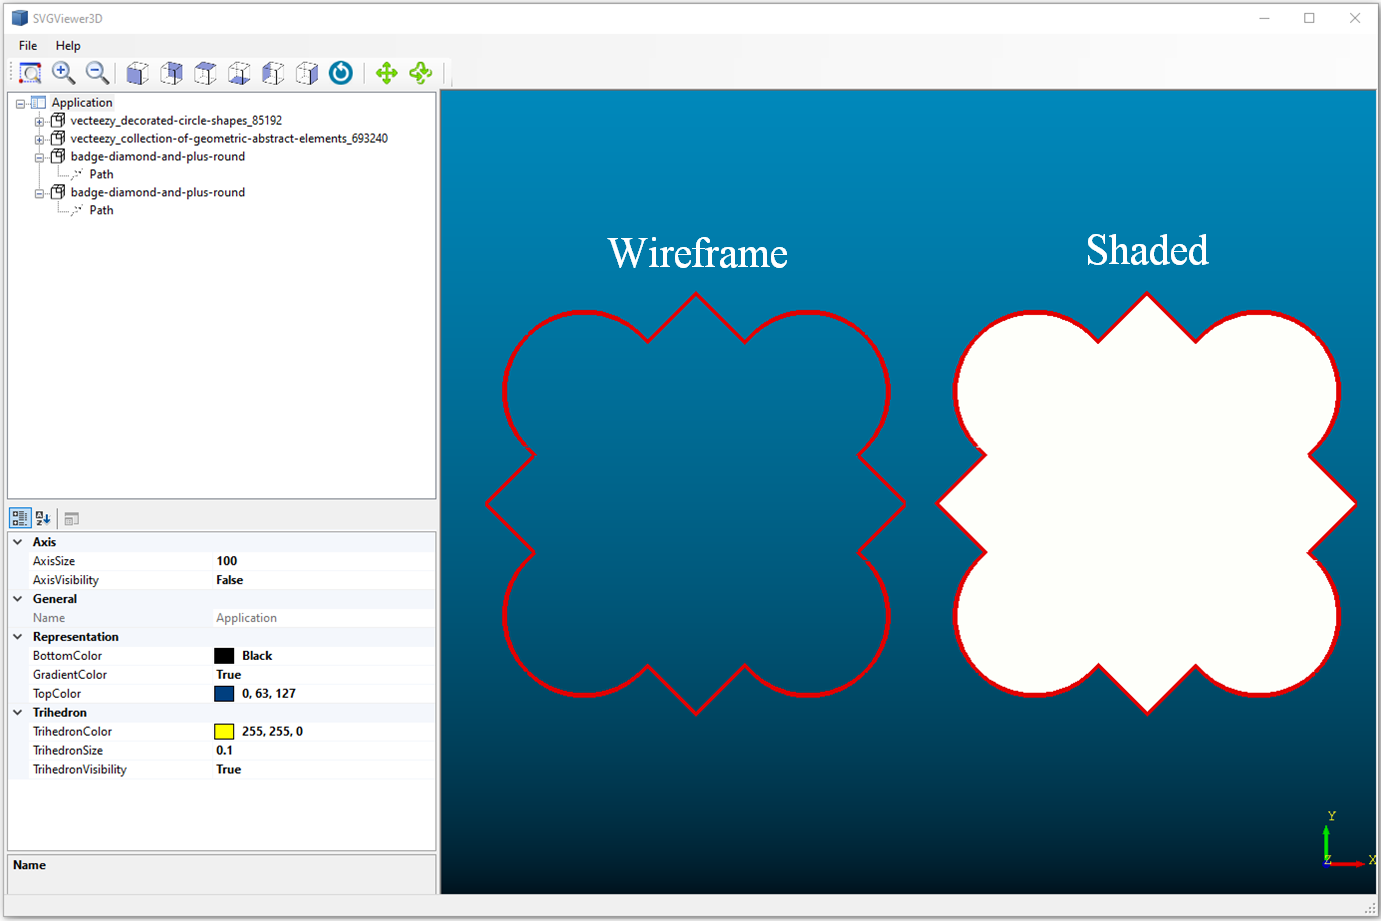Click the yellow TrihedronColor swatch

[x=224, y=732]
